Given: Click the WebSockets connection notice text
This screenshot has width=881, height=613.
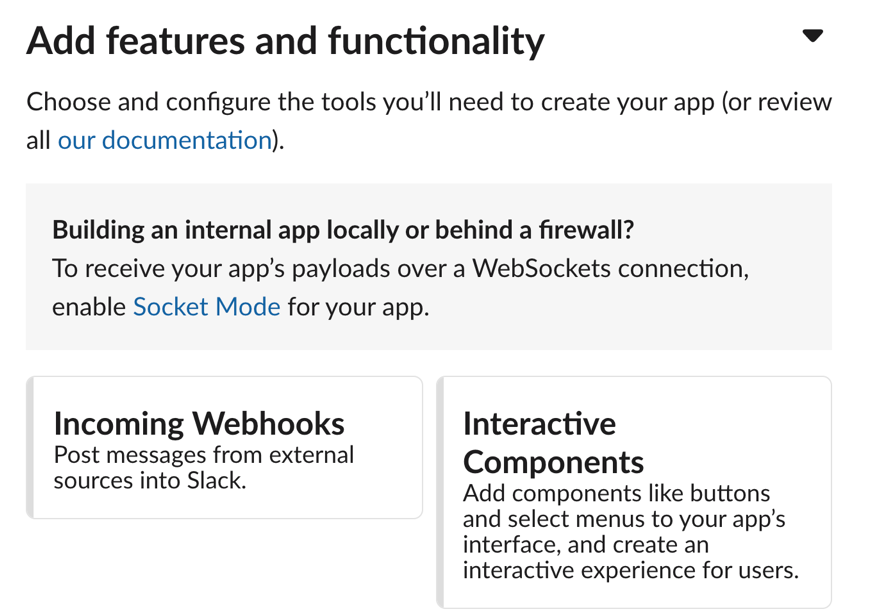Looking at the screenshot, I should (x=401, y=267).
